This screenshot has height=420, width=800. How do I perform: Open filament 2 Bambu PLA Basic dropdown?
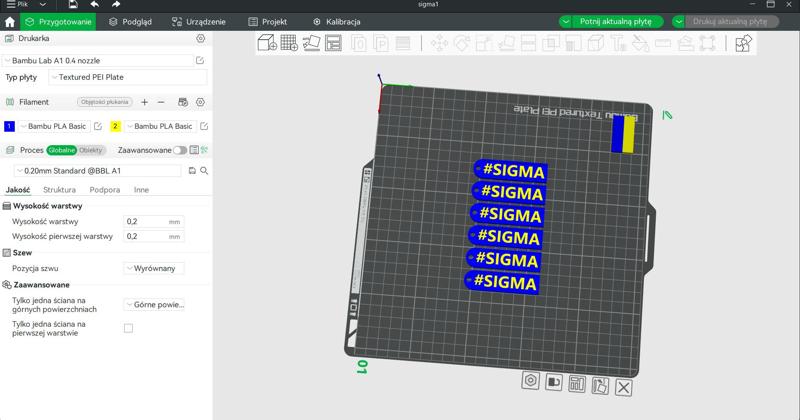[x=160, y=126]
